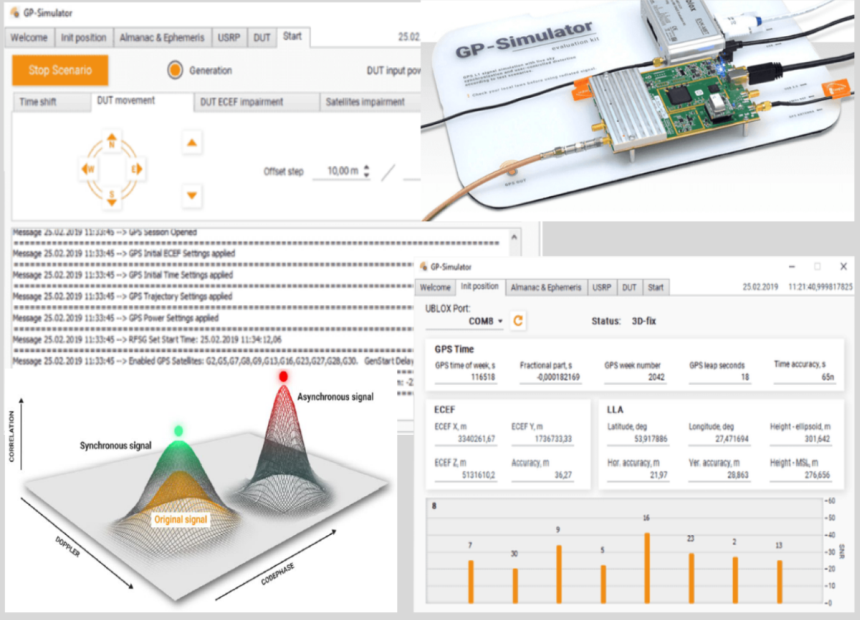Click the SNR bar for satellite 30

515,586
